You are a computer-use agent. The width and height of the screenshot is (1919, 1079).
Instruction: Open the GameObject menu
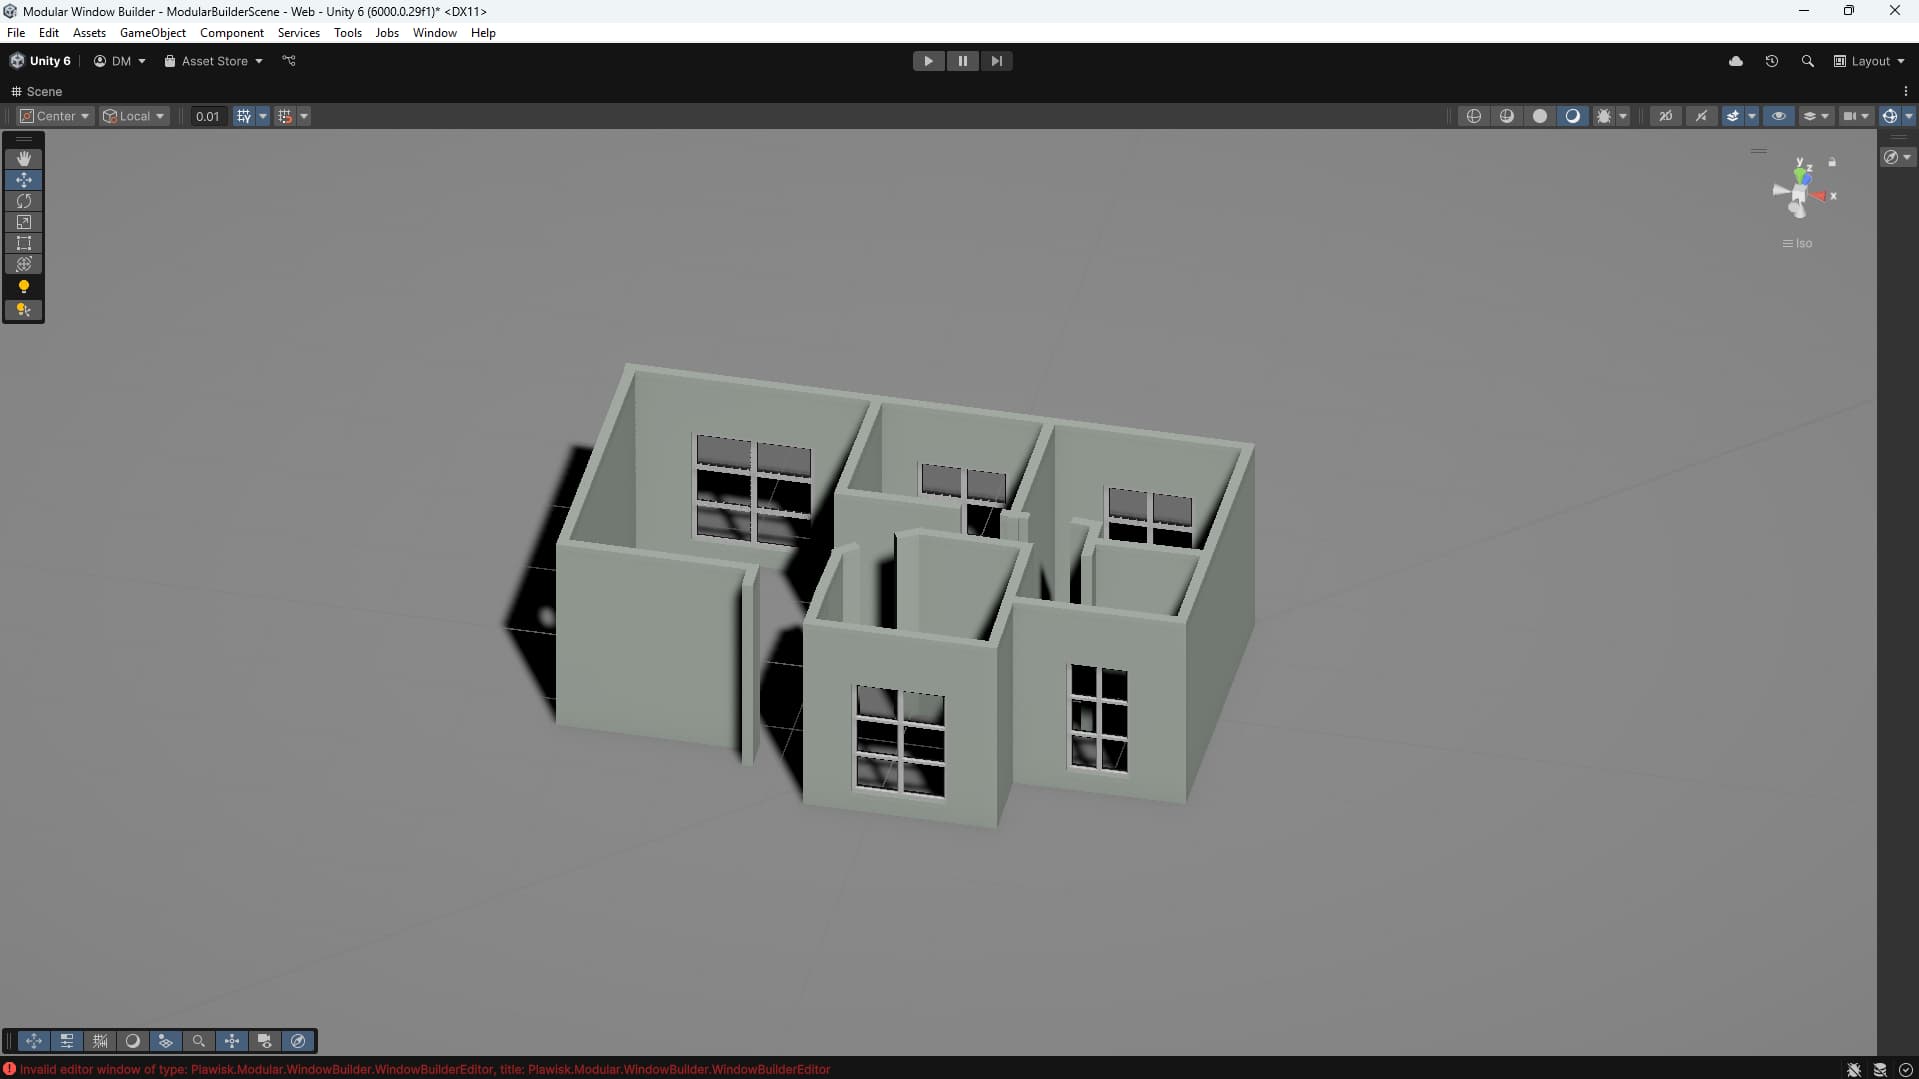[x=152, y=33]
